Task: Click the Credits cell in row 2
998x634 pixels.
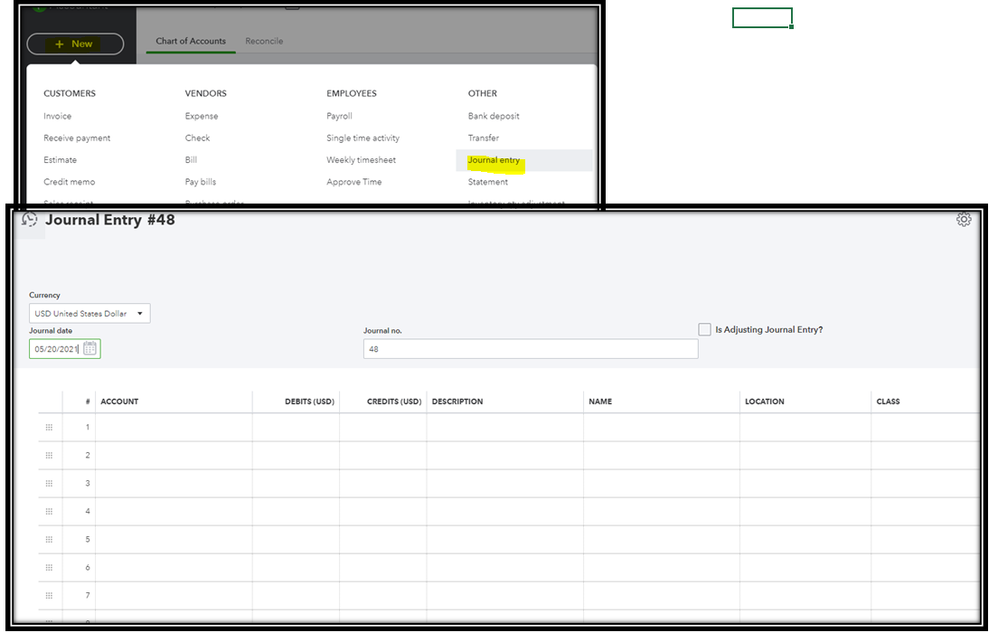Action: coord(383,455)
